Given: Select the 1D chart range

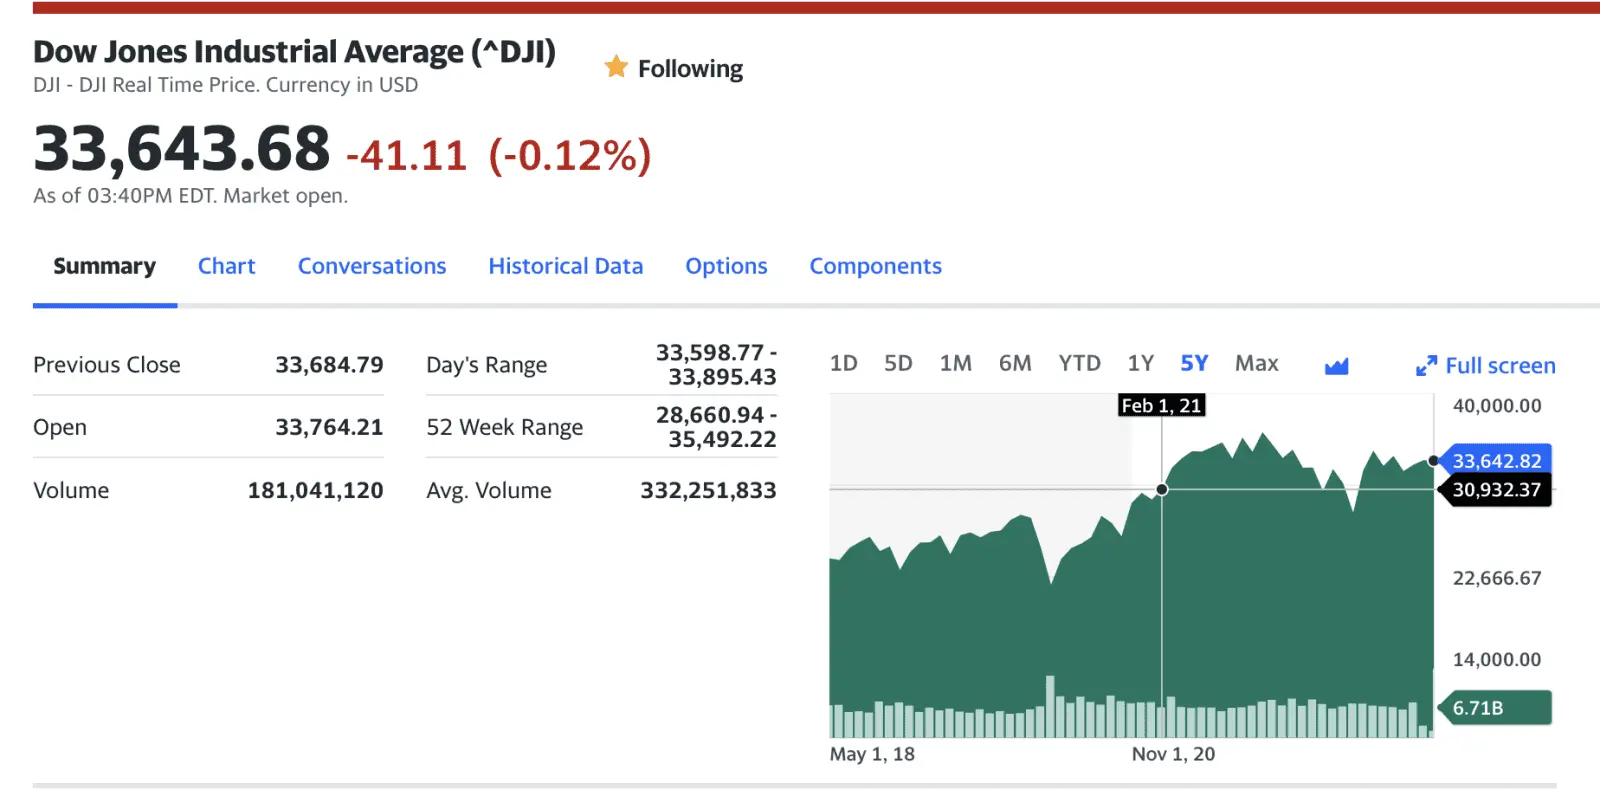Looking at the screenshot, I should click(x=843, y=364).
